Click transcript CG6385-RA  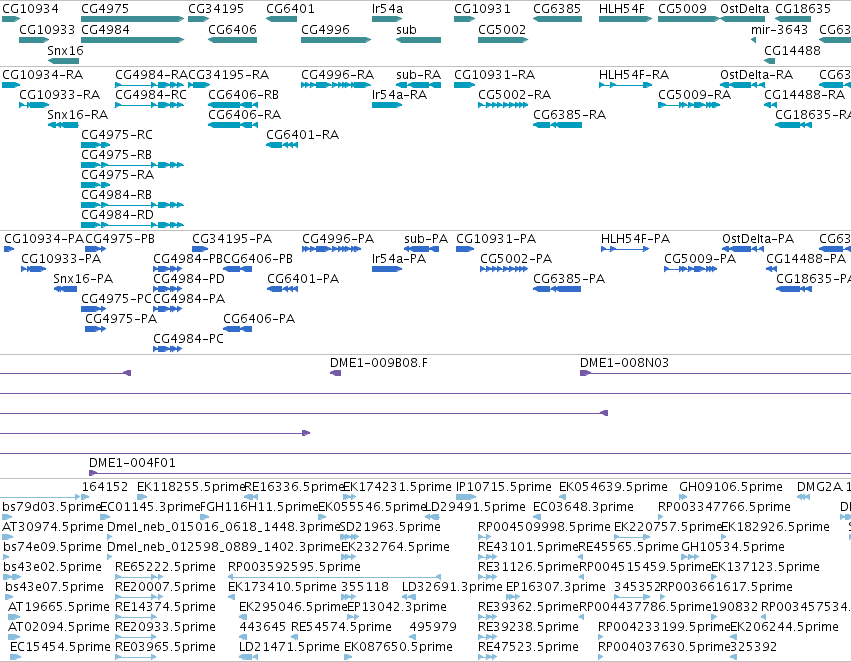(569, 114)
